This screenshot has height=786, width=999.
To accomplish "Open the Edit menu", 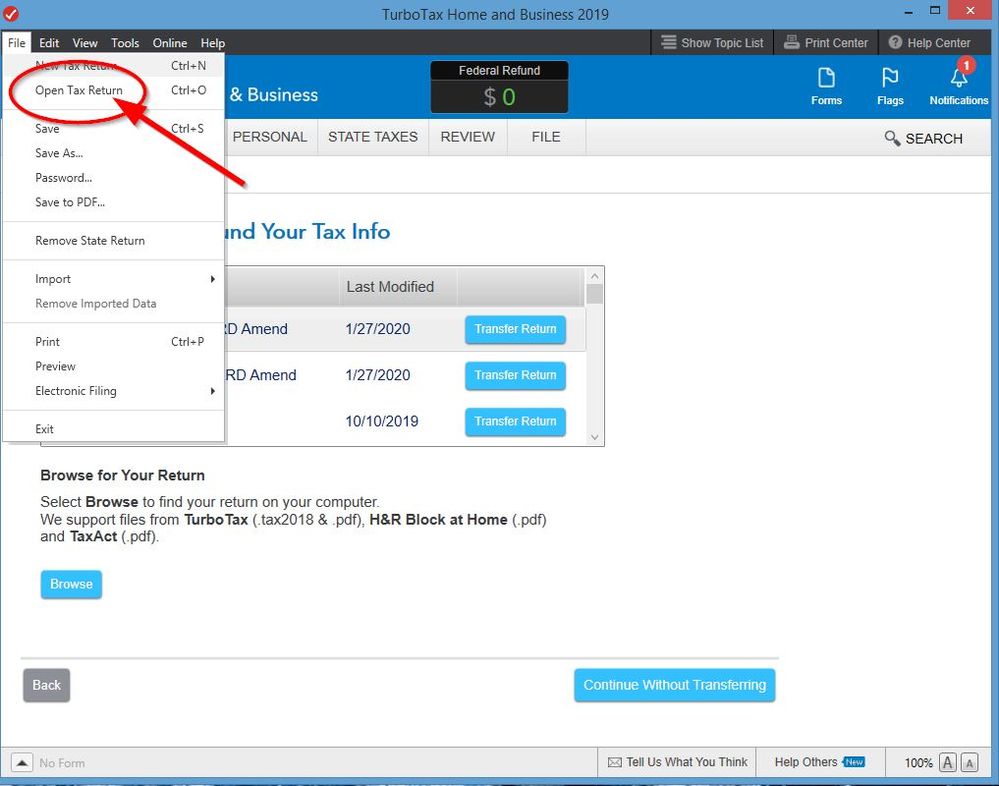I will [49, 43].
